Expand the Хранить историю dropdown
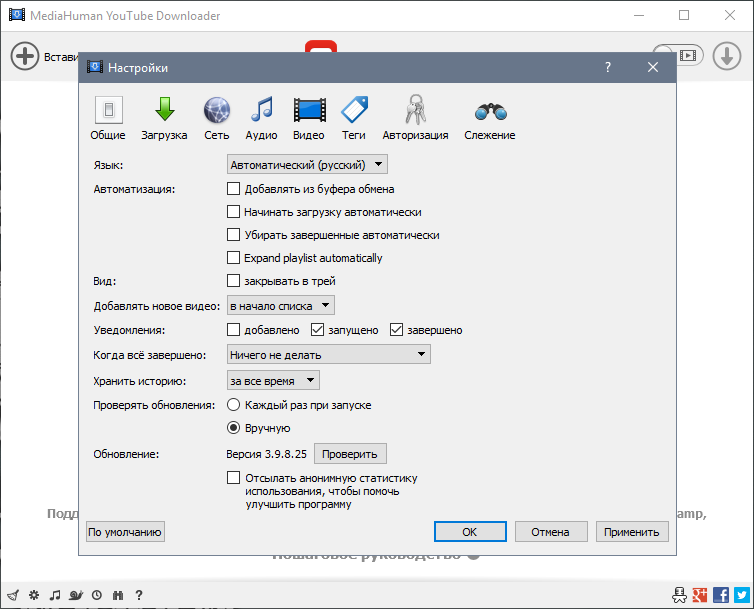Viewport: 754px width, 609px height. click(273, 381)
